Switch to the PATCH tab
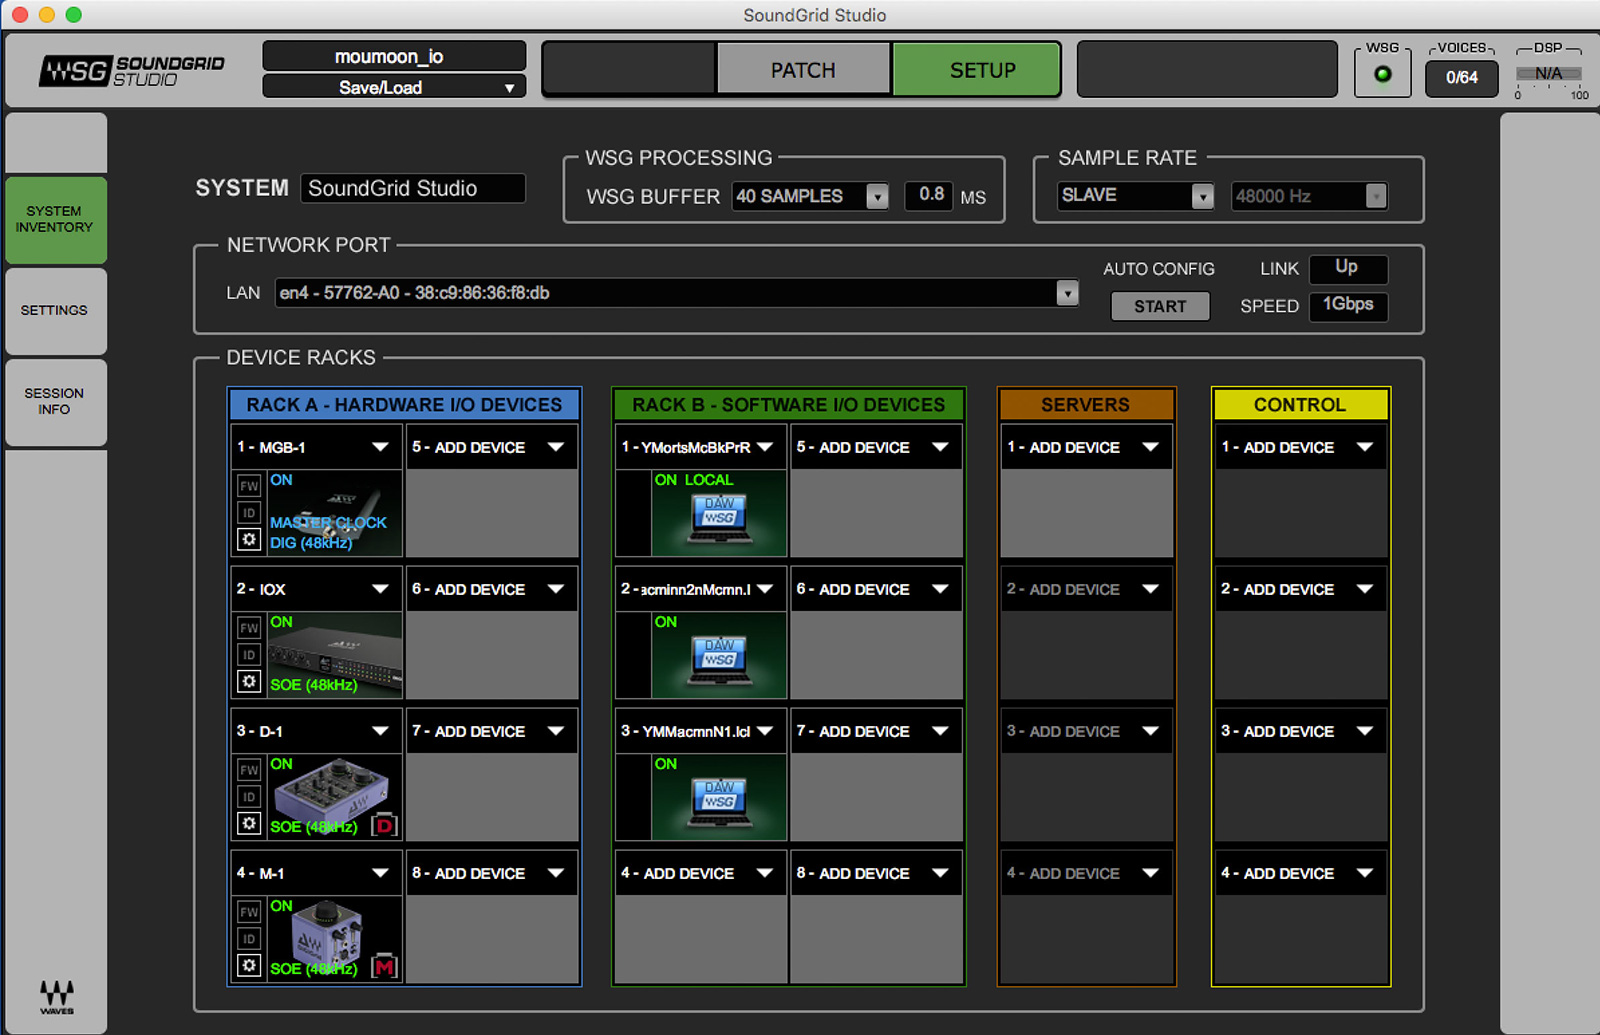The width and height of the screenshot is (1600, 1035). click(x=803, y=70)
